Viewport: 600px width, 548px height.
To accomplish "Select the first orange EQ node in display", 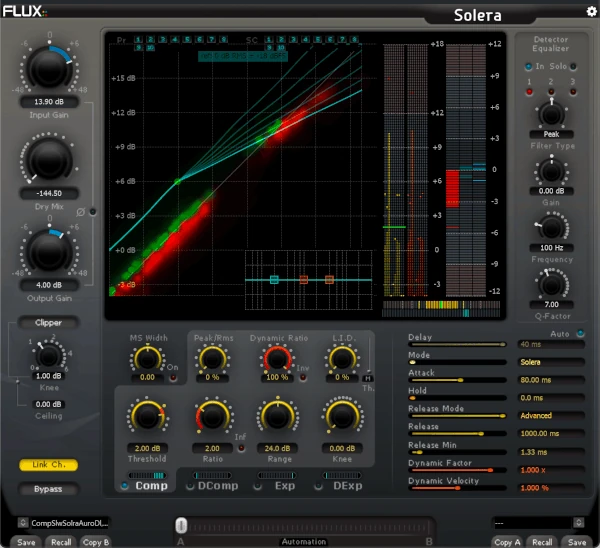I will click(304, 280).
